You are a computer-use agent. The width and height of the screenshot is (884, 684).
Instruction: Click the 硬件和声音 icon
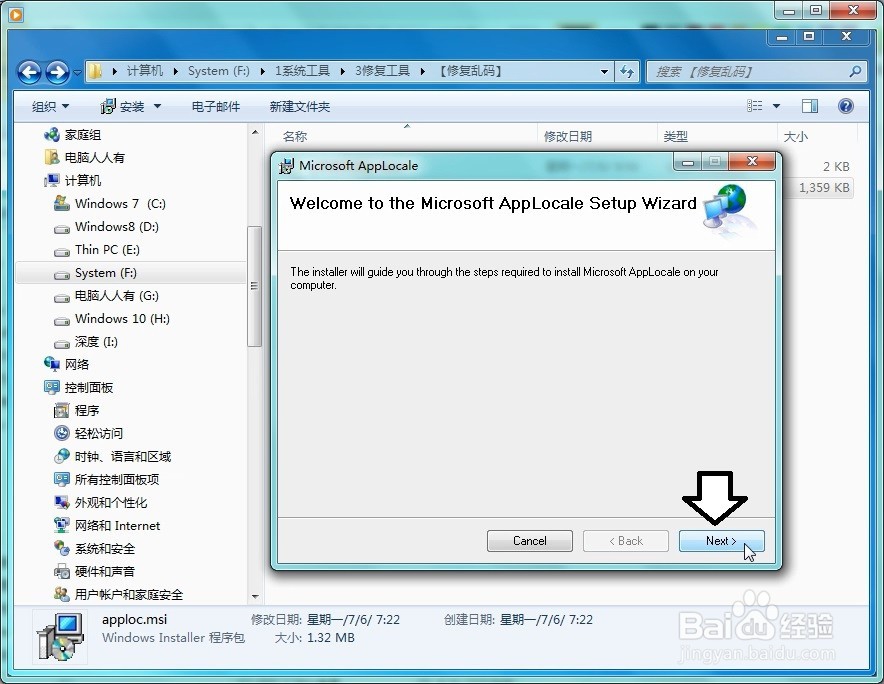click(61, 571)
